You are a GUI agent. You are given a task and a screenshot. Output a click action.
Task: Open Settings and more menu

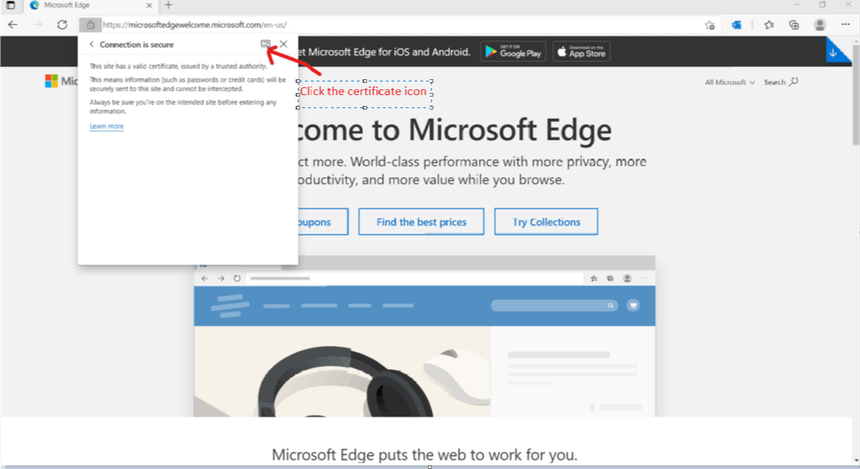tap(845, 25)
